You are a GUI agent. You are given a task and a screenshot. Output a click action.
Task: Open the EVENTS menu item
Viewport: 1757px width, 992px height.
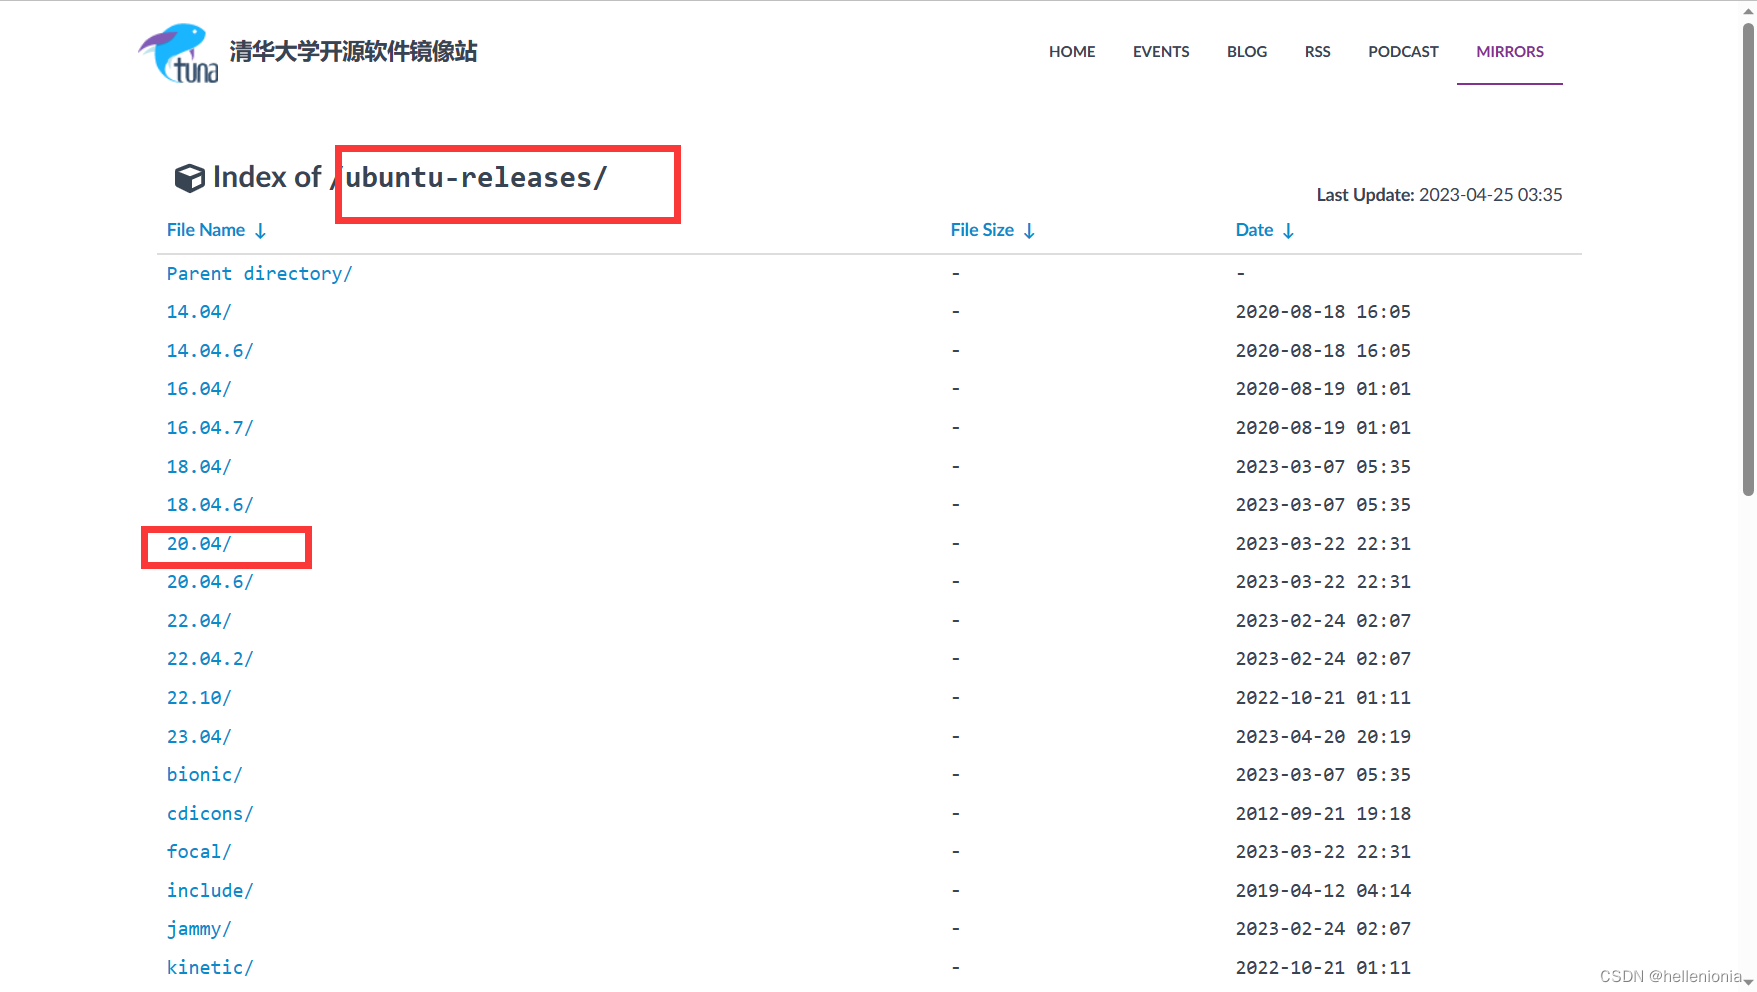1161,52
